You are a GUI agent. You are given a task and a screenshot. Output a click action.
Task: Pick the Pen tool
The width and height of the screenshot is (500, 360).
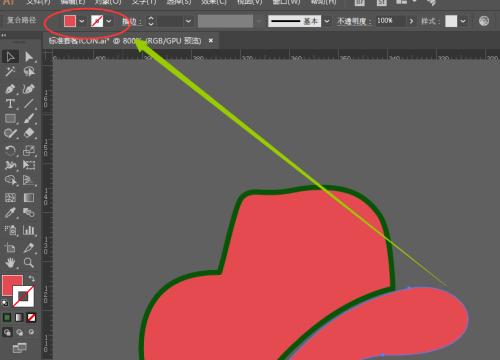pyautogui.click(x=10, y=89)
